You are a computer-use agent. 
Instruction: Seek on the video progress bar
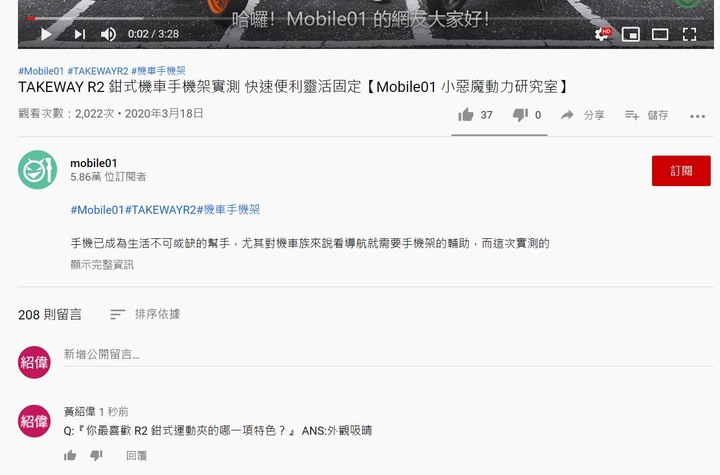pos(366,18)
